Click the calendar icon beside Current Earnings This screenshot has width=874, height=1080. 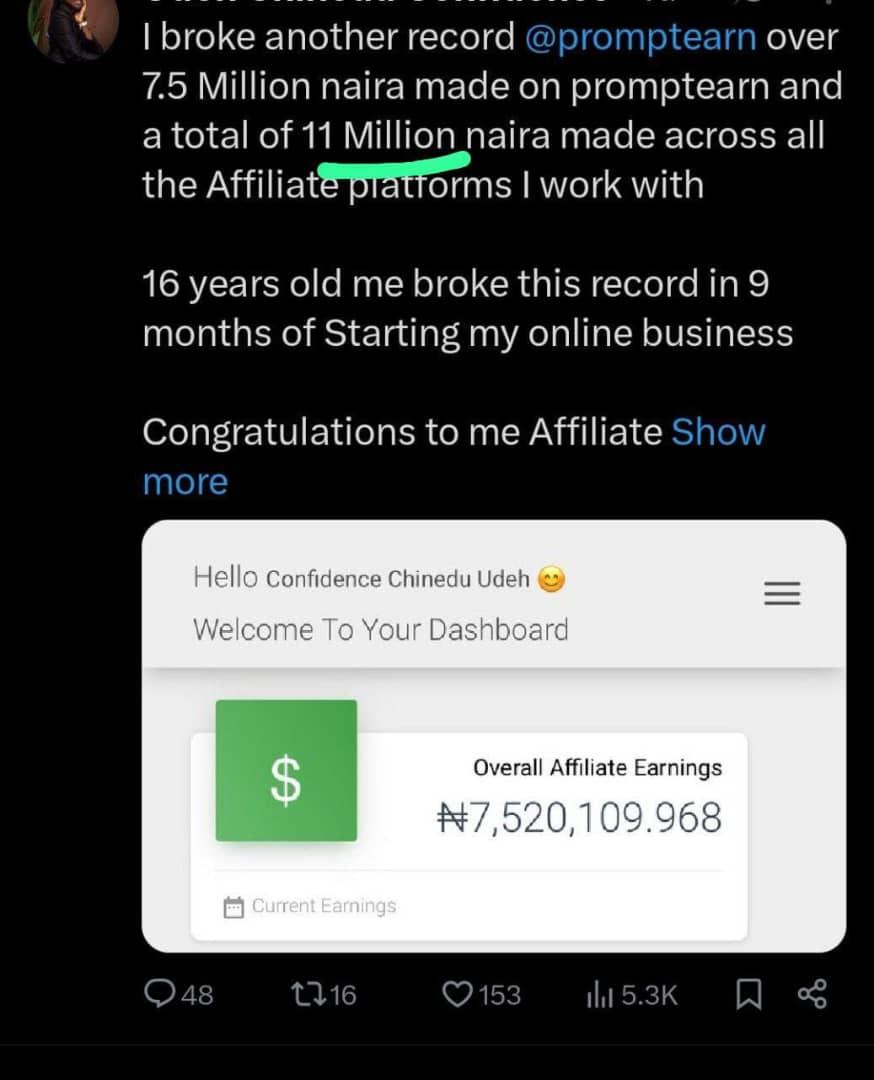234,907
